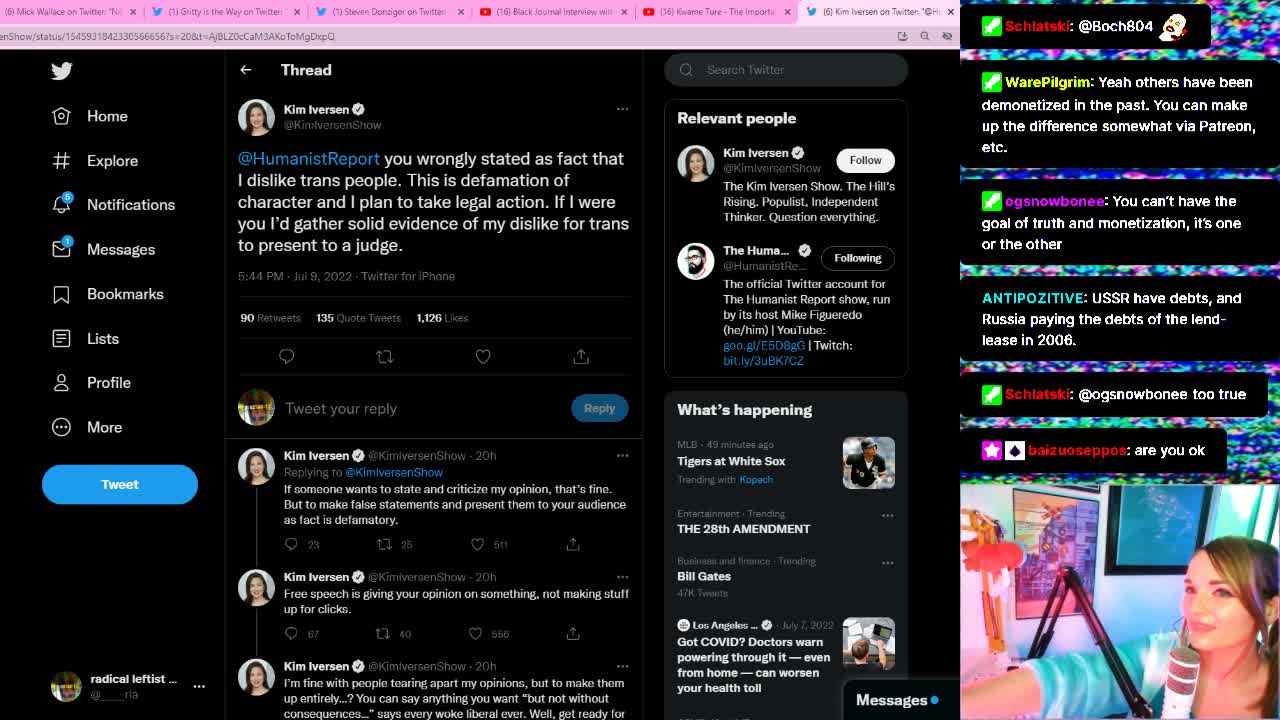The image size is (1280, 720).
Task: Close the Steven Donziger tab
Action: [x=461, y=12]
